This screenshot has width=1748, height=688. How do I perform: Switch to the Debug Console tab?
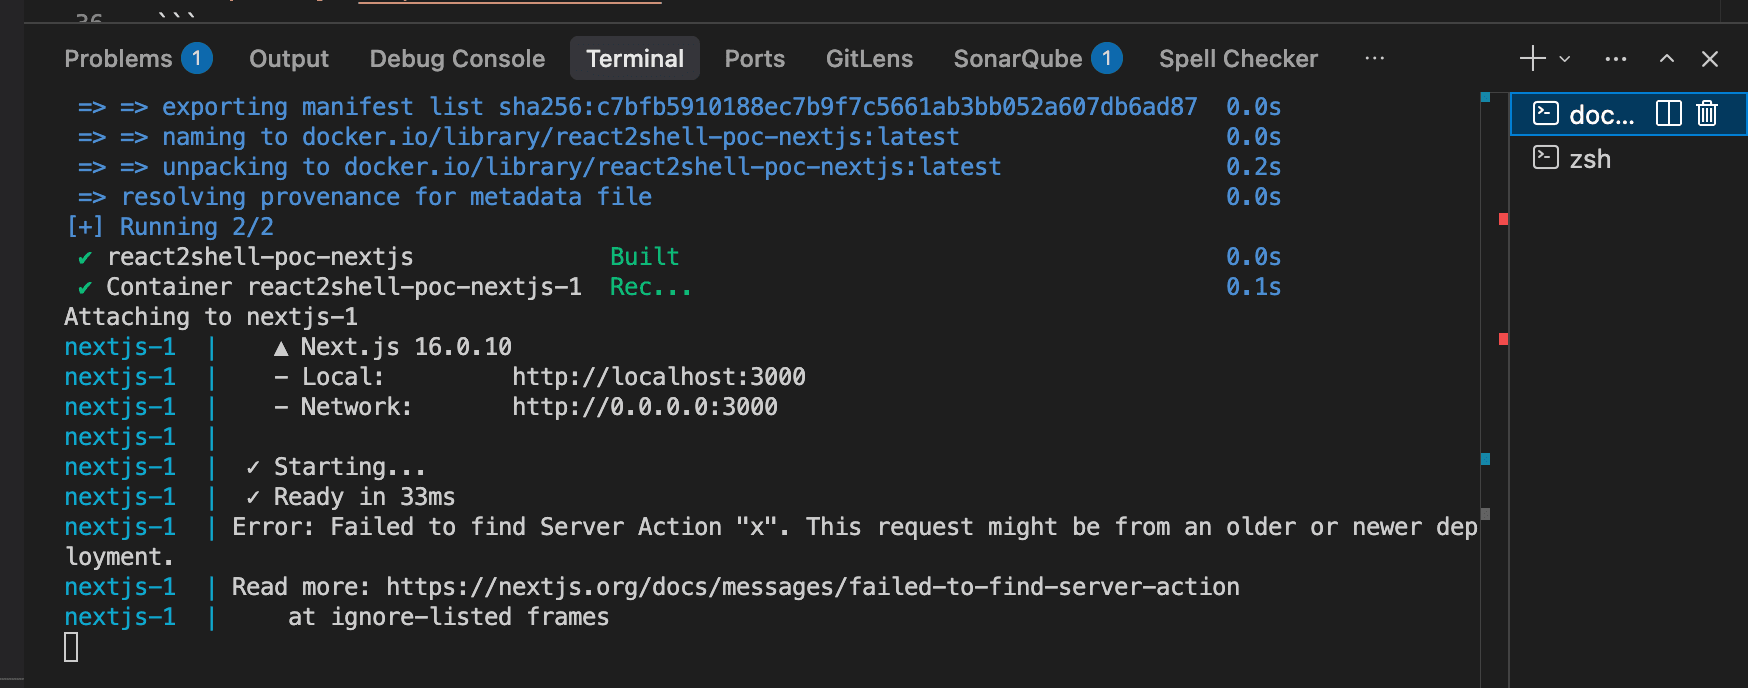457,58
